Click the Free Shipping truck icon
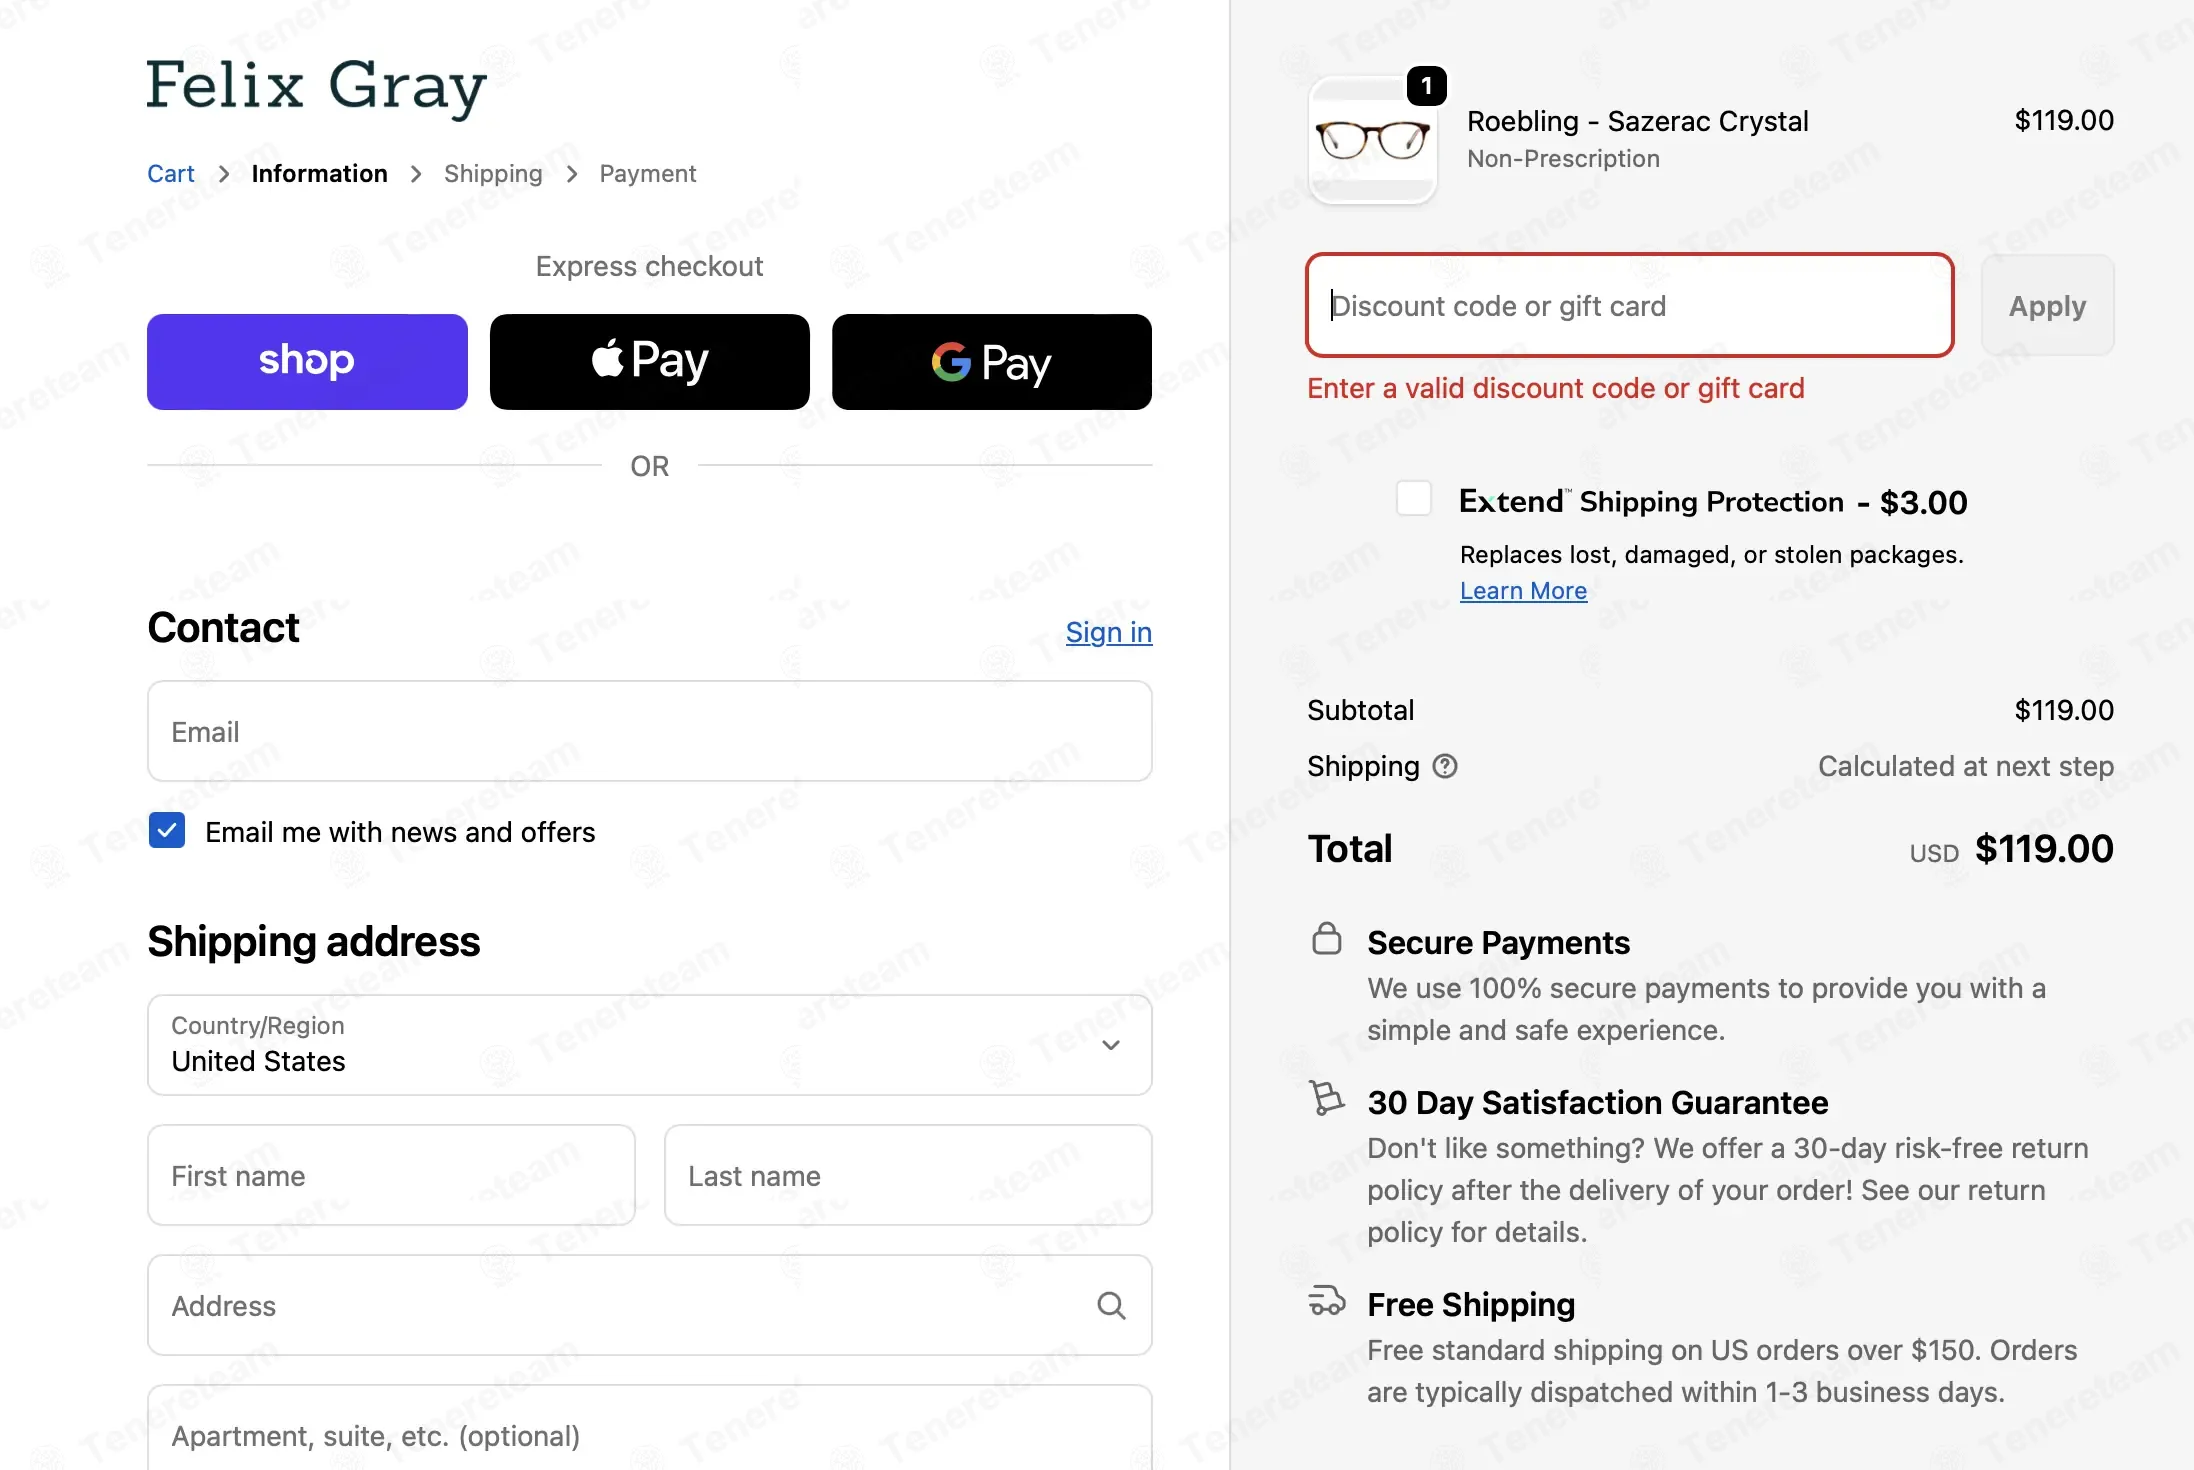 coord(1327,1301)
